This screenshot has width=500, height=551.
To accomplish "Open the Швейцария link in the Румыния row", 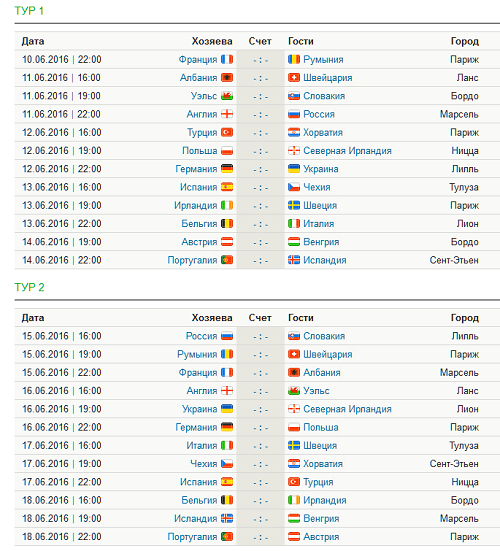I will pyautogui.click(x=327, y=354).
